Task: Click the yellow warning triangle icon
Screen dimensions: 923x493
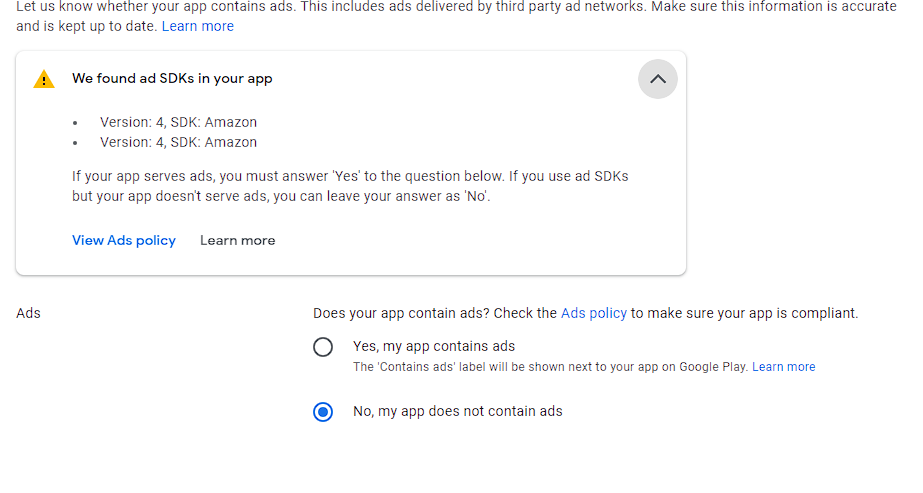Action: click(44, 79)
